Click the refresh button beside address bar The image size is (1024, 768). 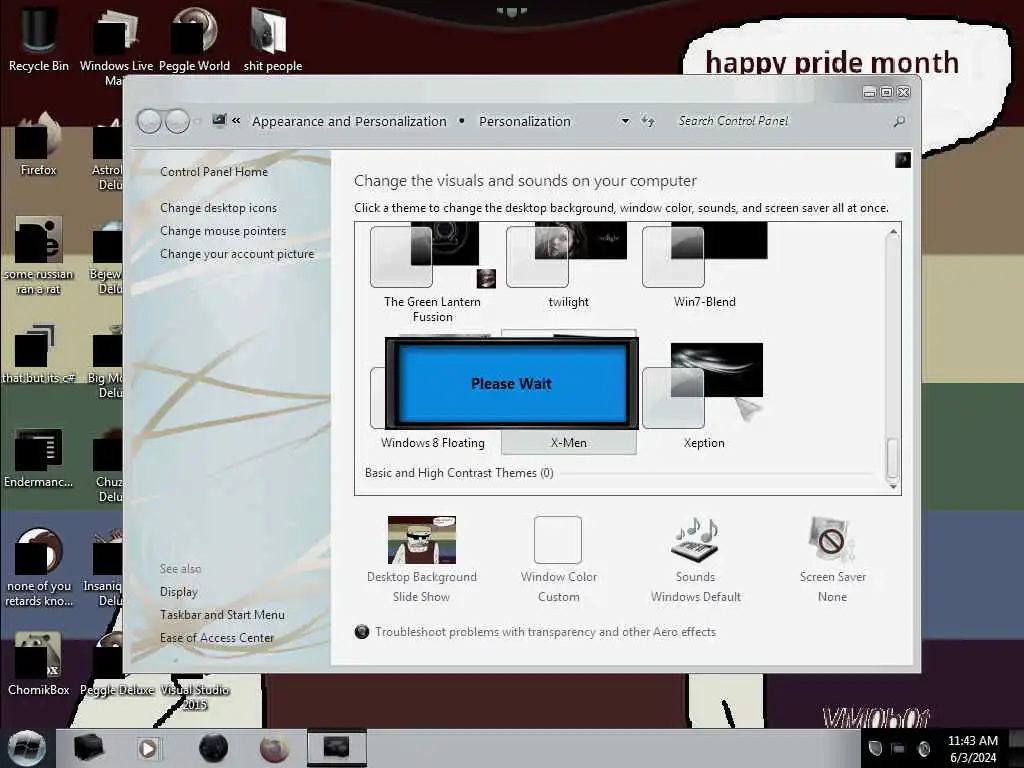coord(648,121)
